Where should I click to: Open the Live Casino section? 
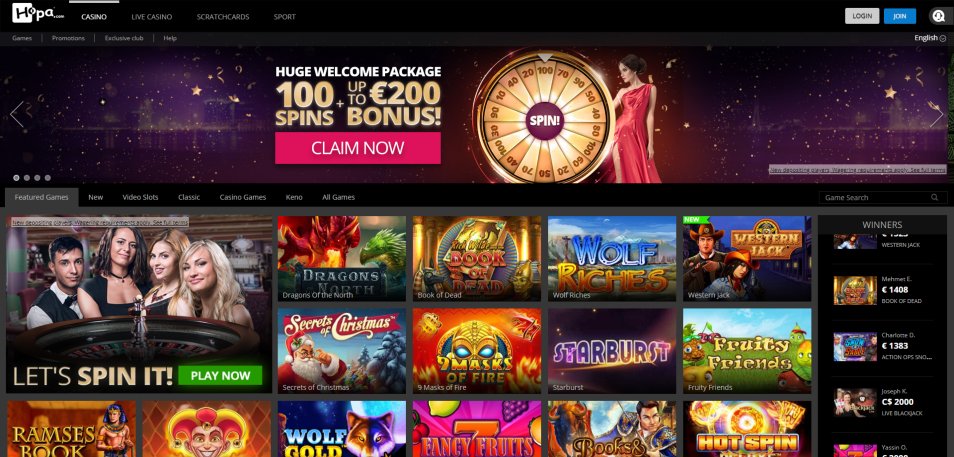pos(152,16)
